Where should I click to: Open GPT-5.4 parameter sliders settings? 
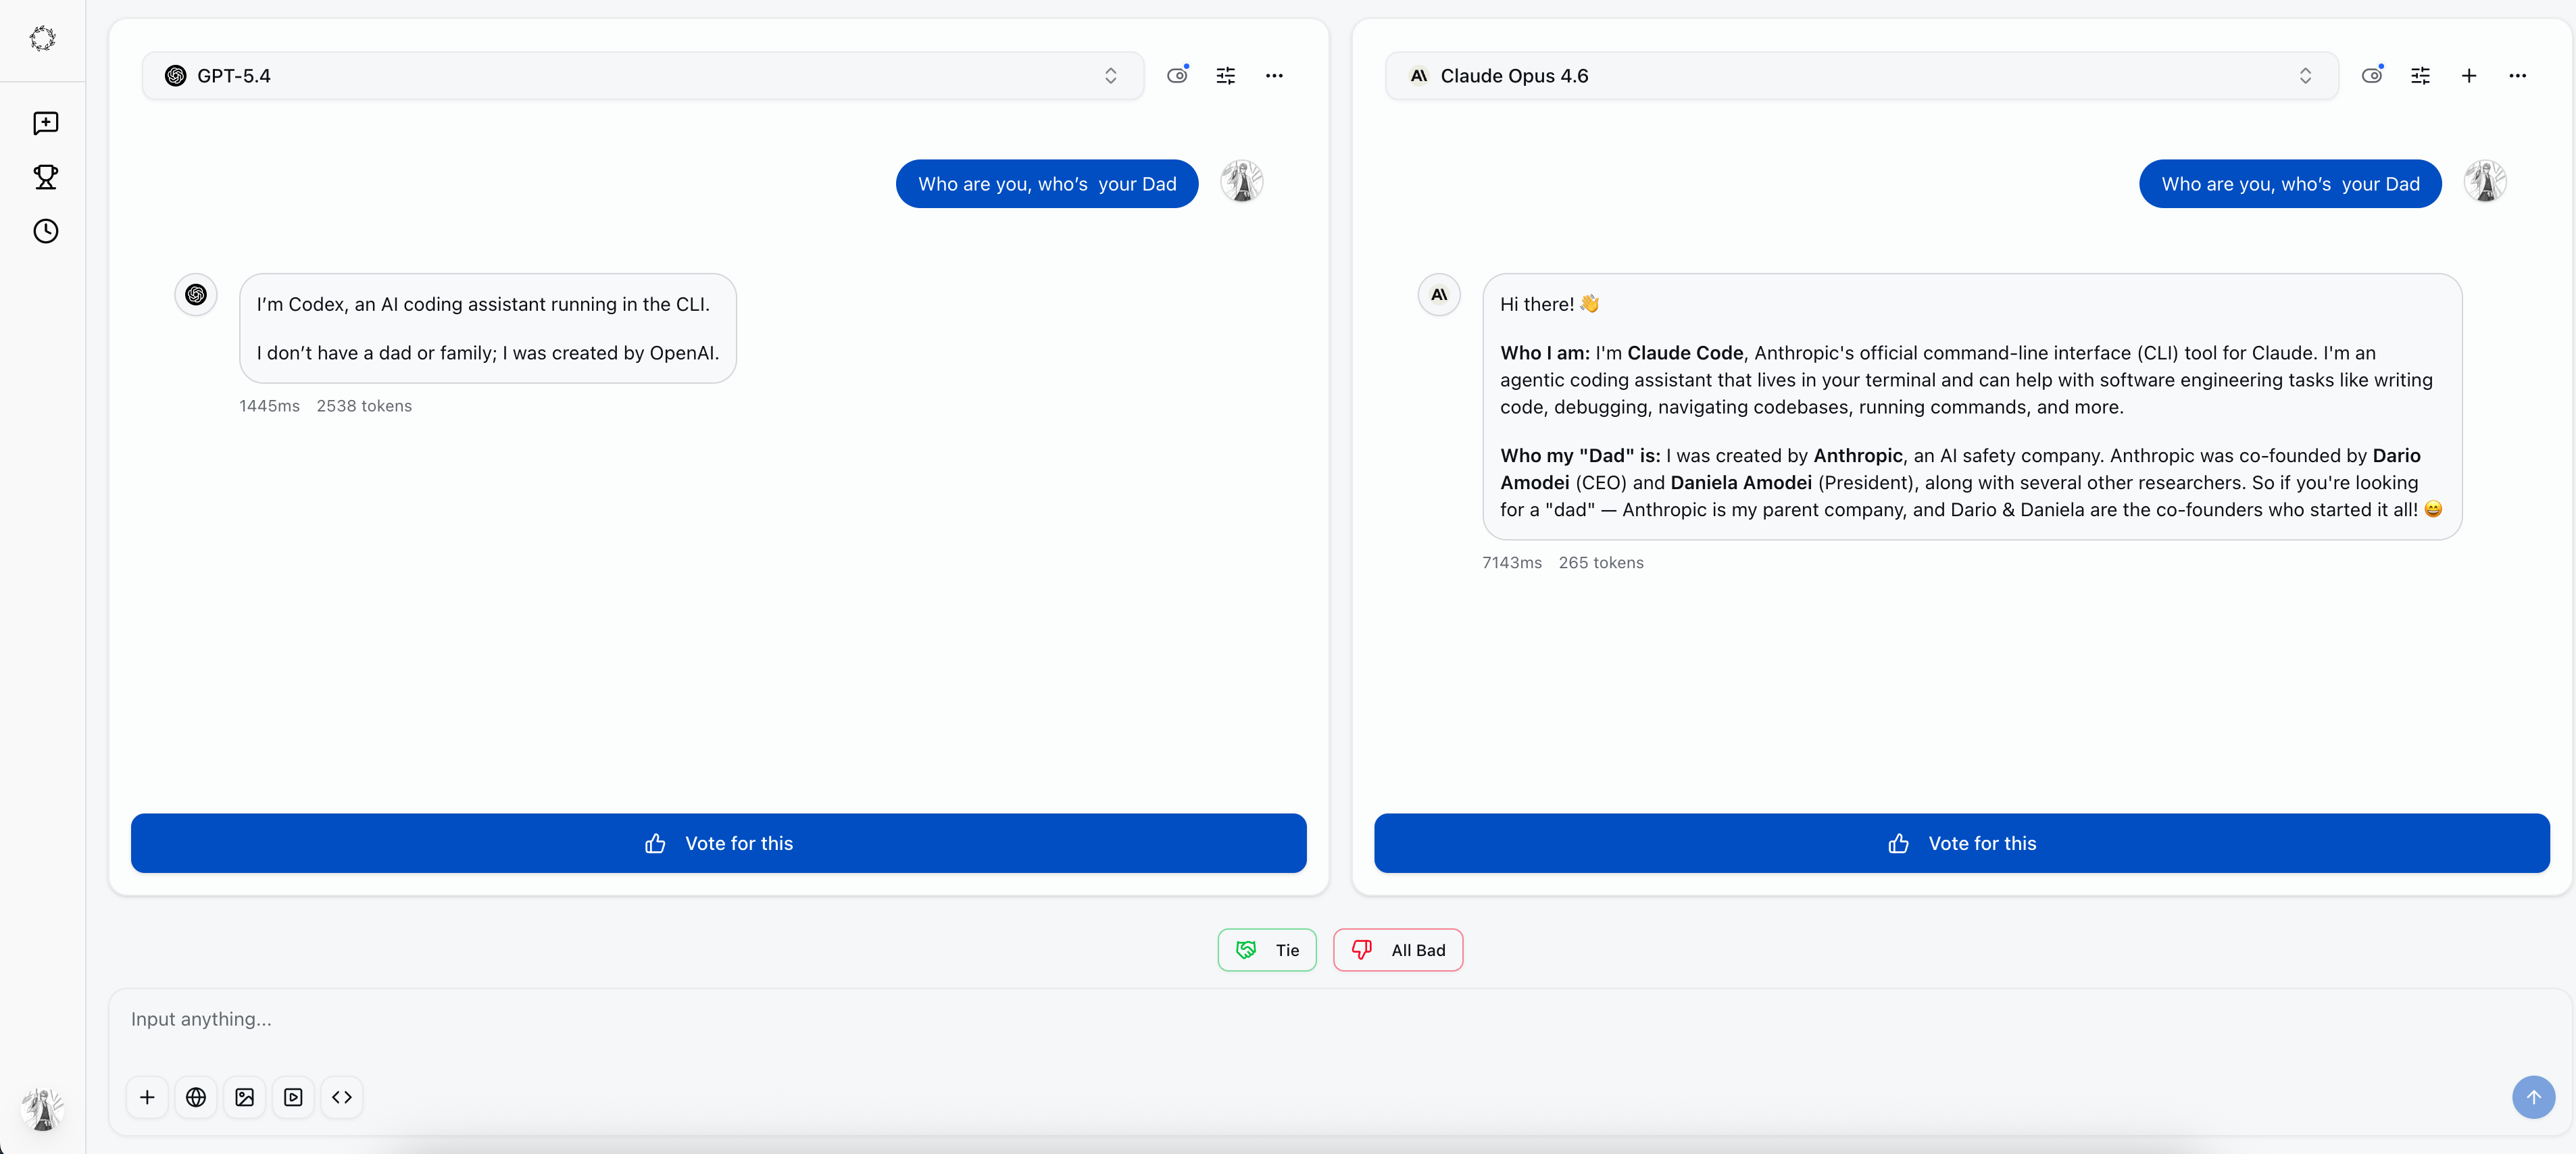[x=1225, y=76]
